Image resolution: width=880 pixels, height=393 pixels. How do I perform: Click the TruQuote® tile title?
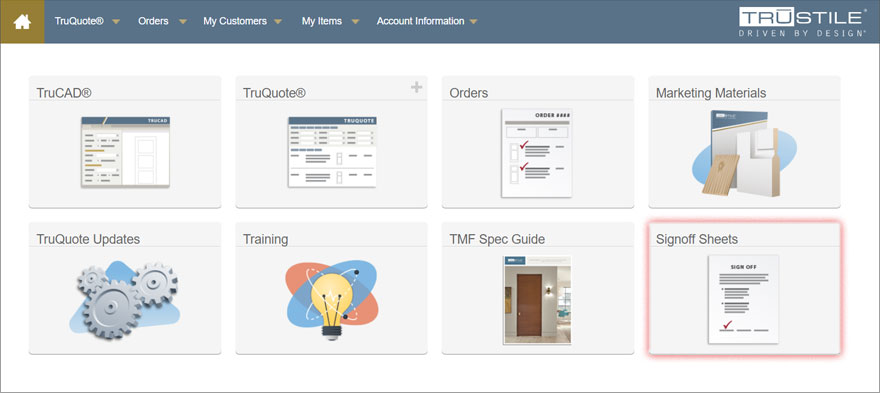point(274,93)
